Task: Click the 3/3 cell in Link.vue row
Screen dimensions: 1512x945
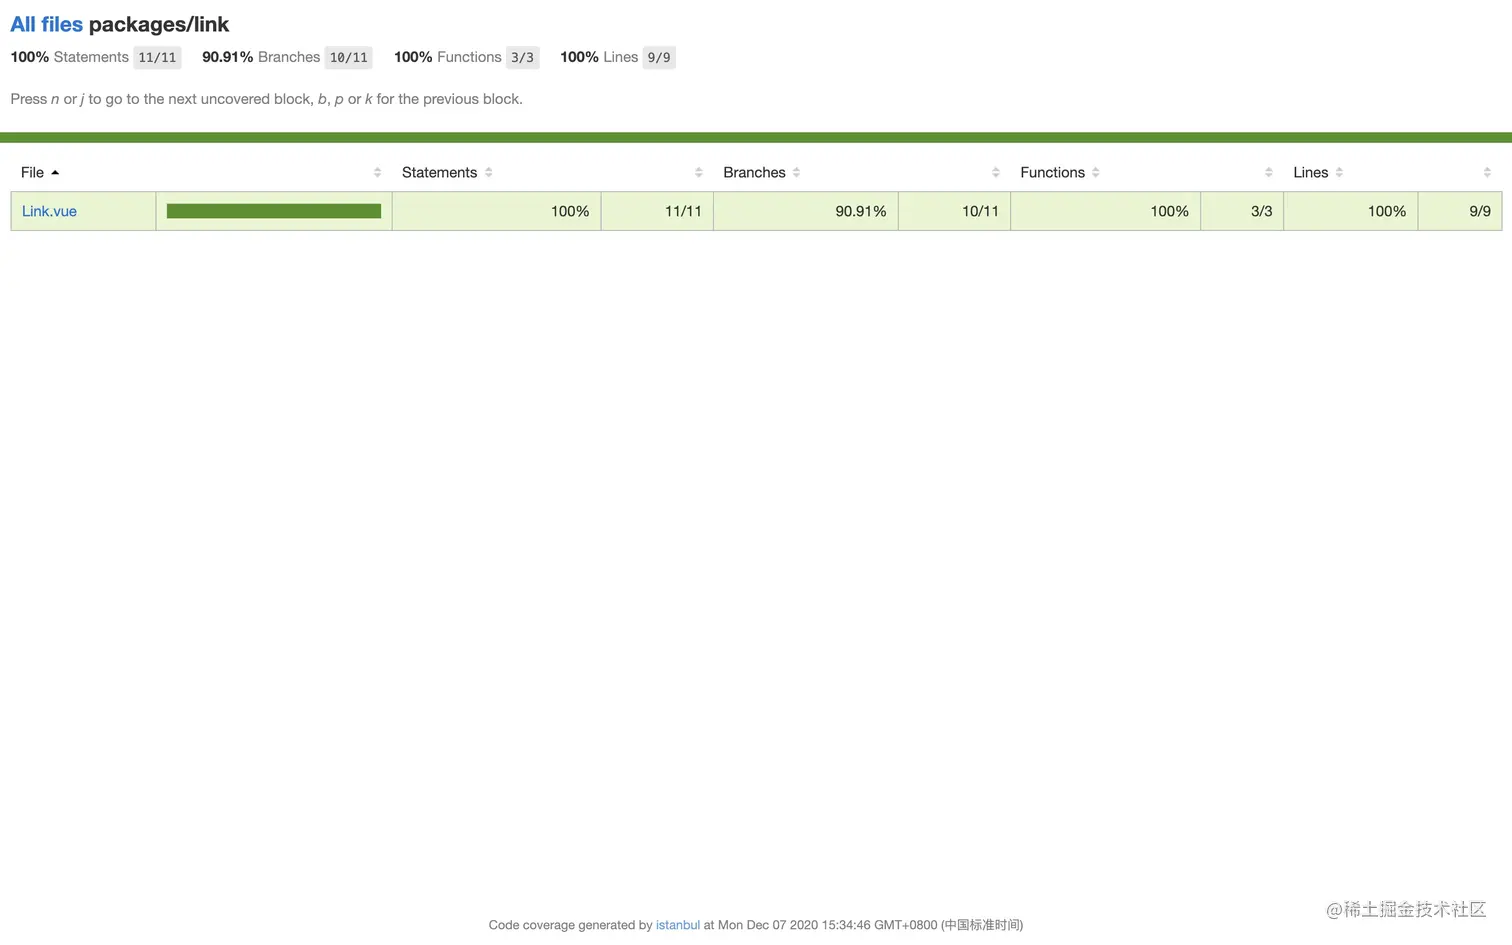Action: (1242, 211)
